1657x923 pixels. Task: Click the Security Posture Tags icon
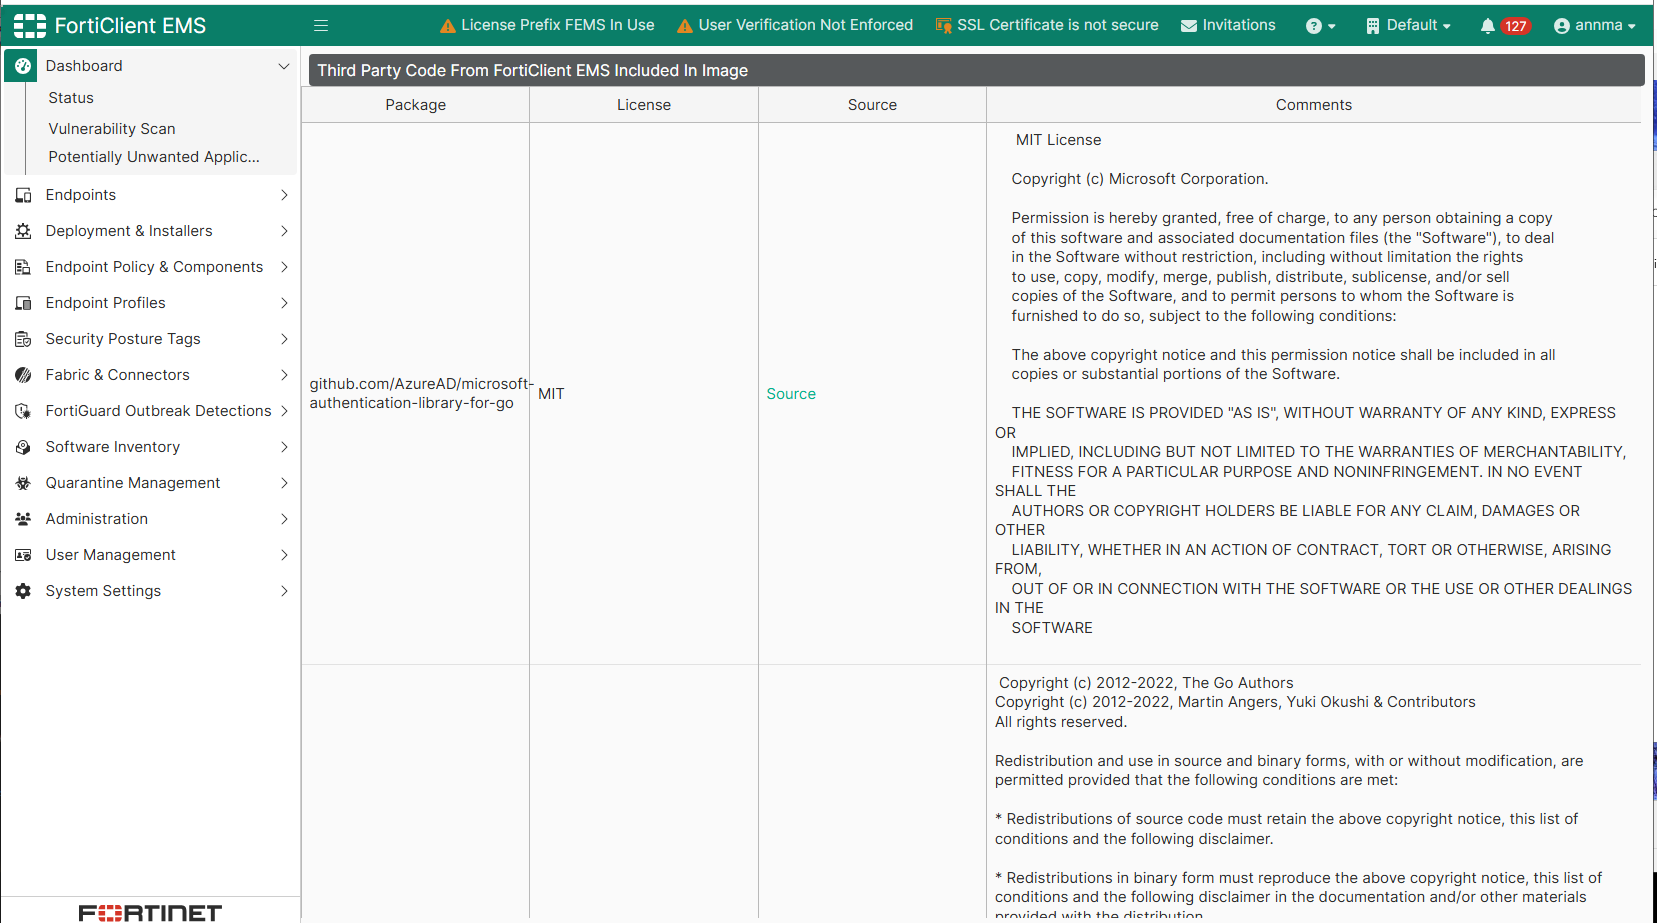tap(23, 339)
